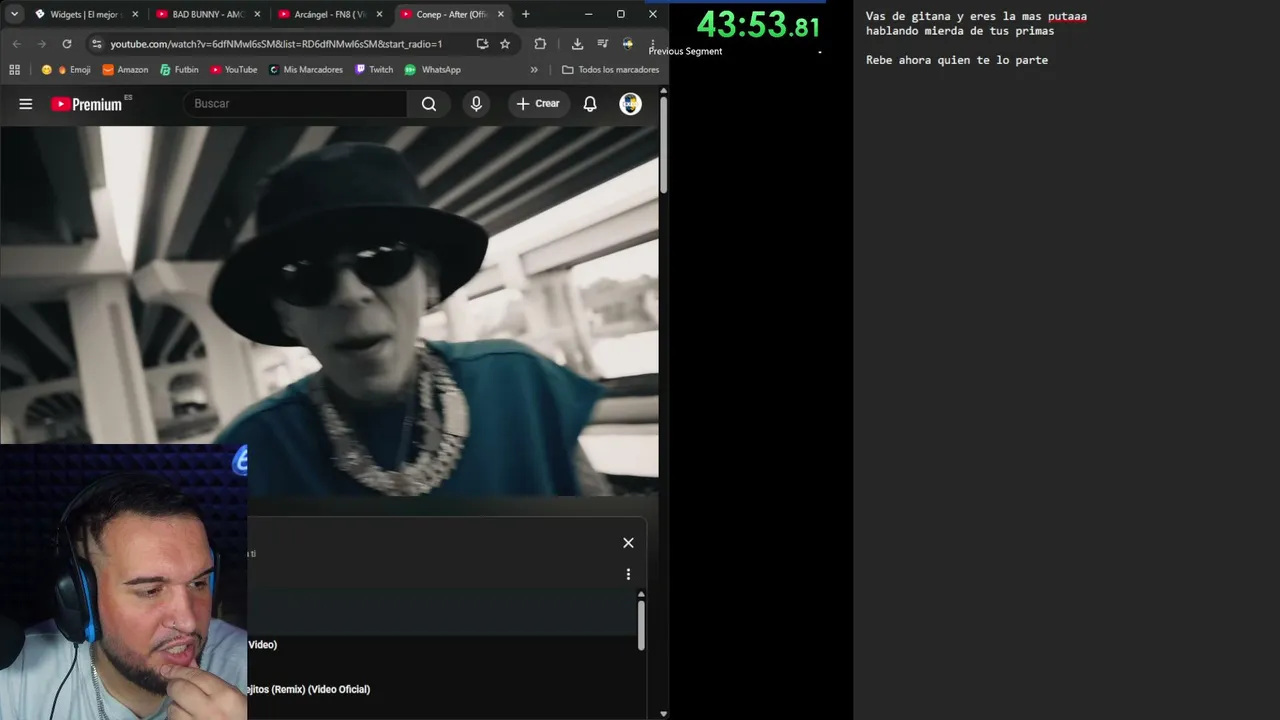This screenshot has height=720, width=1280.
Task: Select the Conep - After tab
Action: (x=451, y=14)
